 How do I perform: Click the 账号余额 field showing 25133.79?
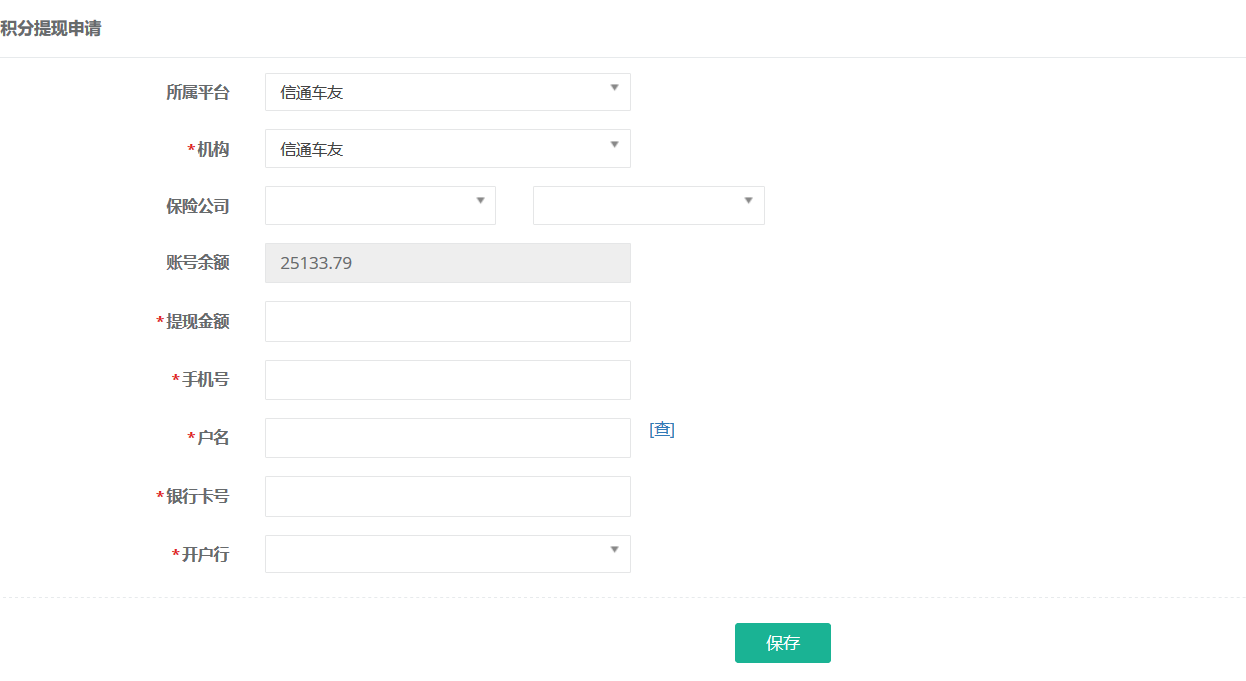click(447, 263)
